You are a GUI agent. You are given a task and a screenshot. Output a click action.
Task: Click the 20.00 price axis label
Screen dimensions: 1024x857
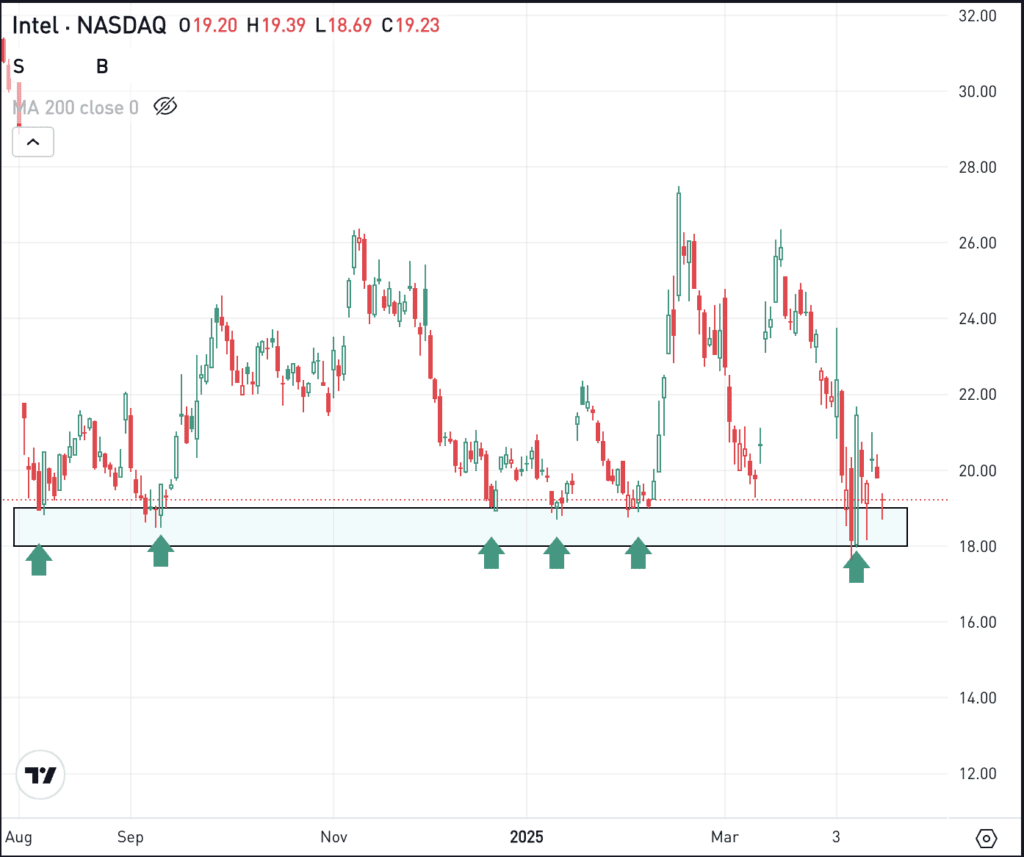coord(977,470)
